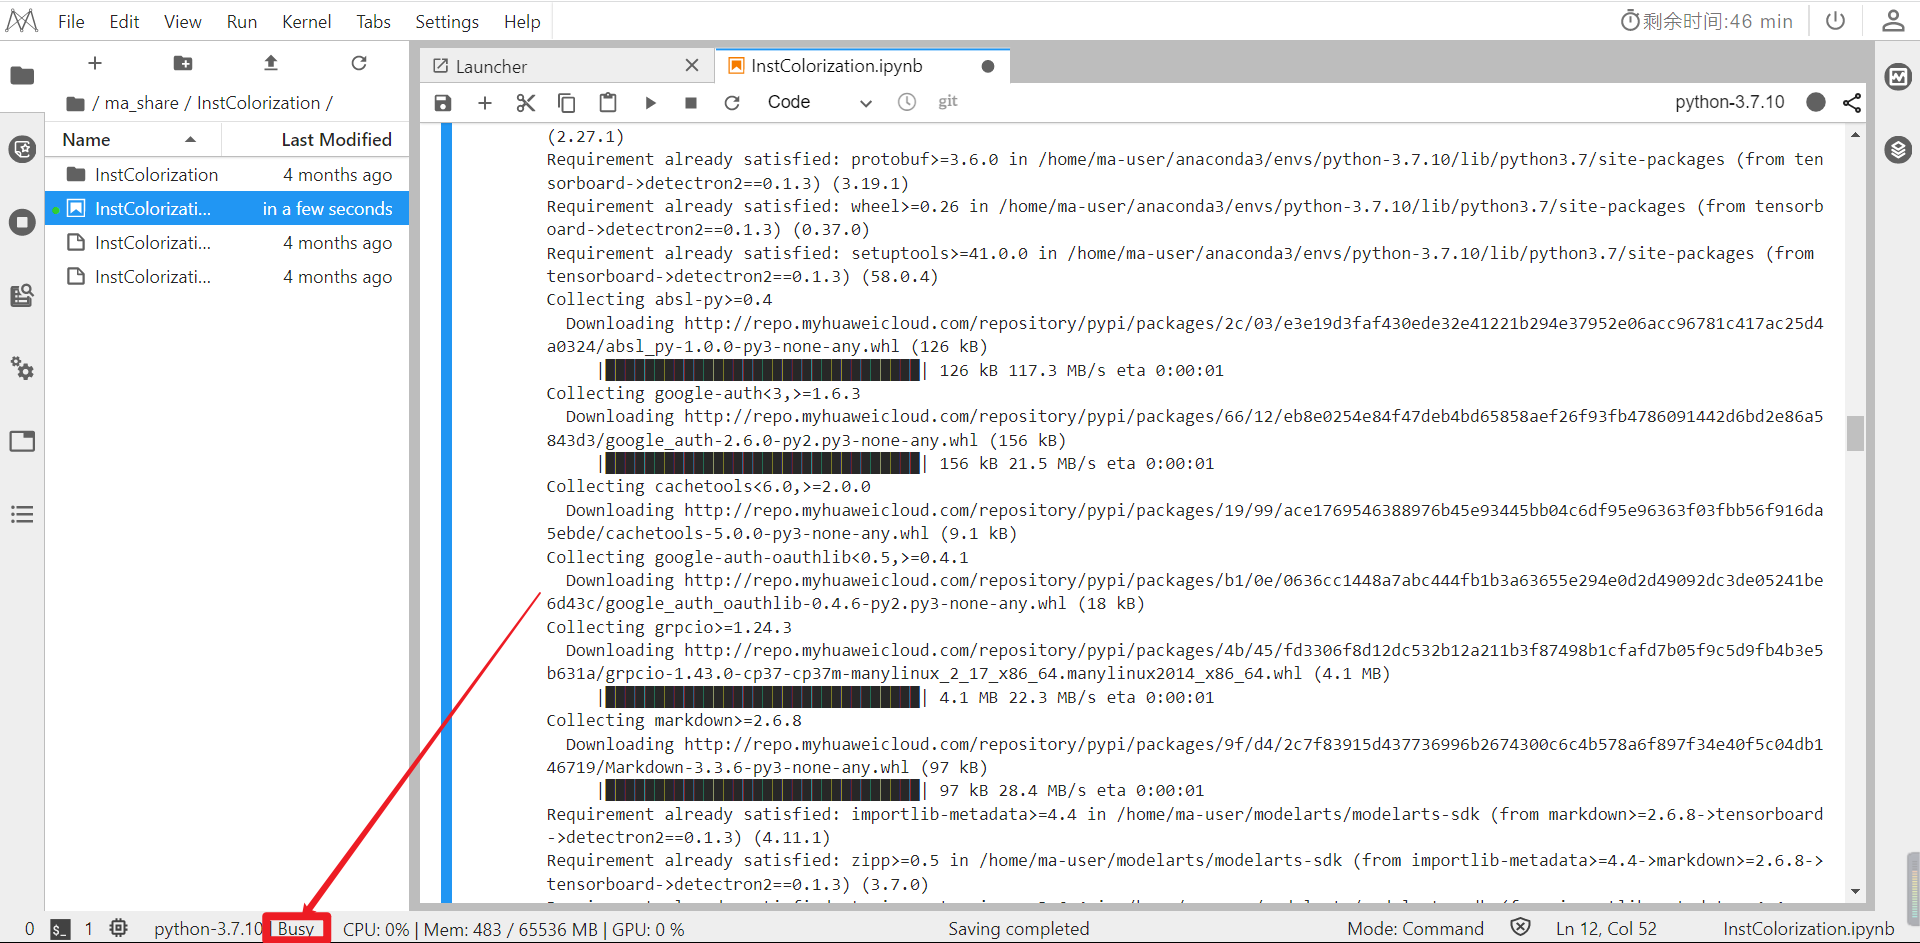Upload files to current directory
The image size is (1920, 943).
tap(271, 63)
